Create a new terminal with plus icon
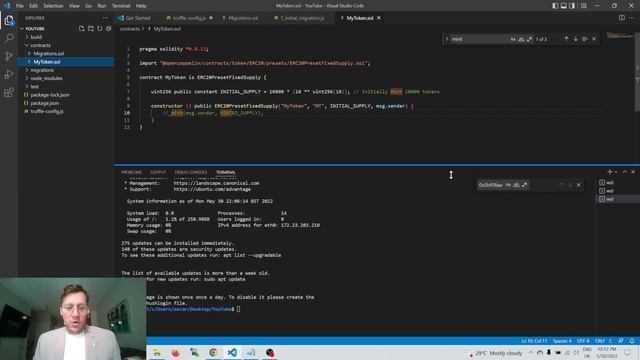Image resolution: width=640 pixels, height=360 pixels. tap(610, 172)
